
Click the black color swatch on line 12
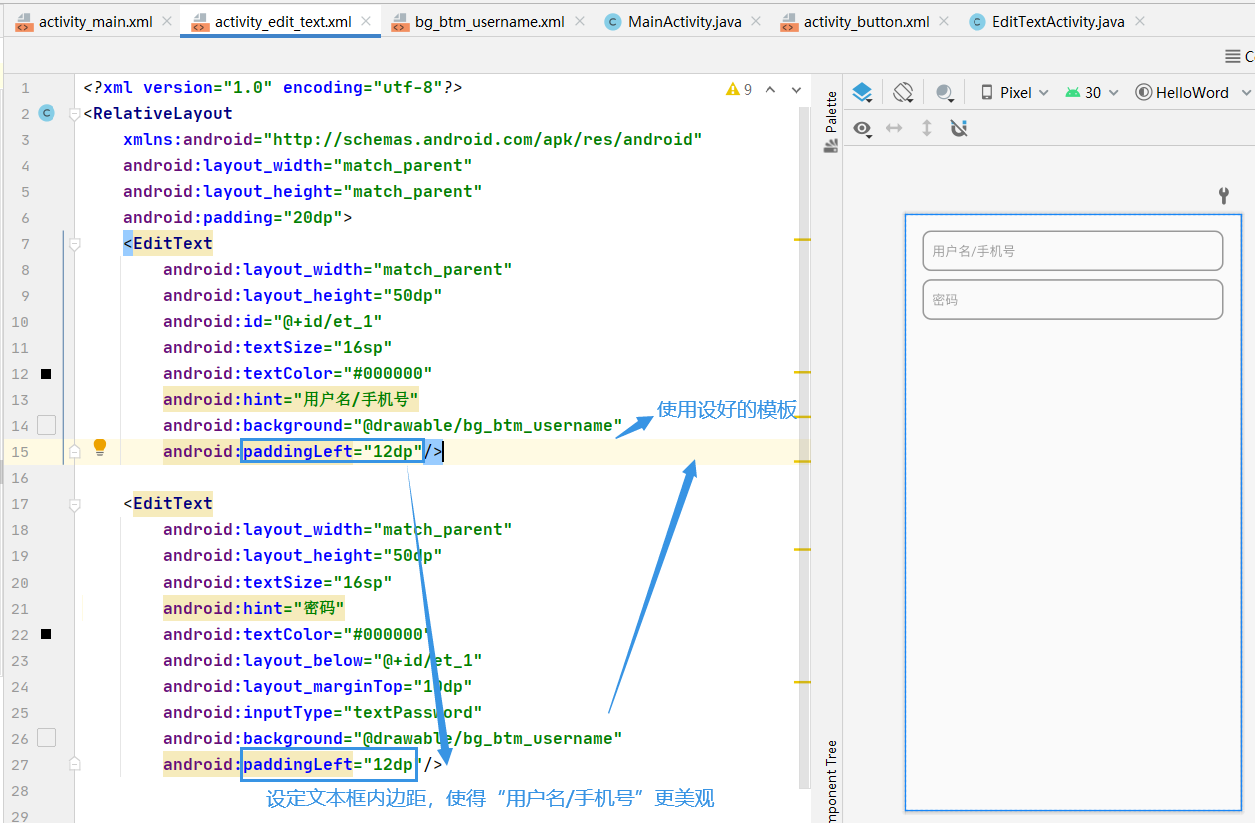coord(46,374)
